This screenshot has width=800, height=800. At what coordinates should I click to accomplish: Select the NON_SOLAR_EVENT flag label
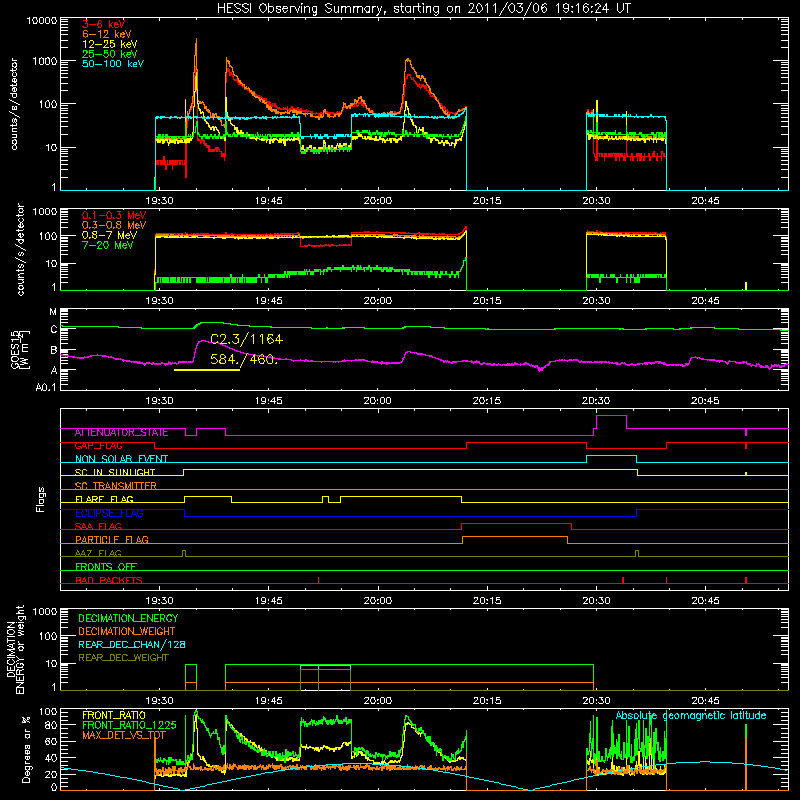click(121, 459)
